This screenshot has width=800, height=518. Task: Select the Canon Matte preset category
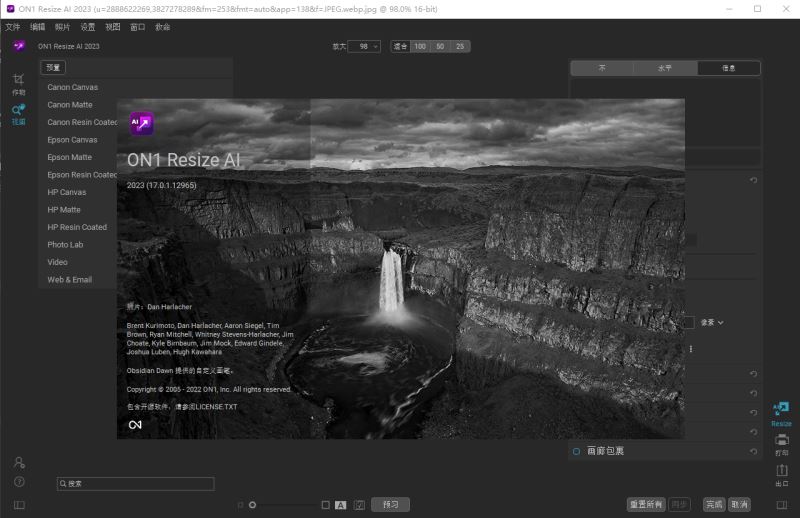click(x=70, y=105)
